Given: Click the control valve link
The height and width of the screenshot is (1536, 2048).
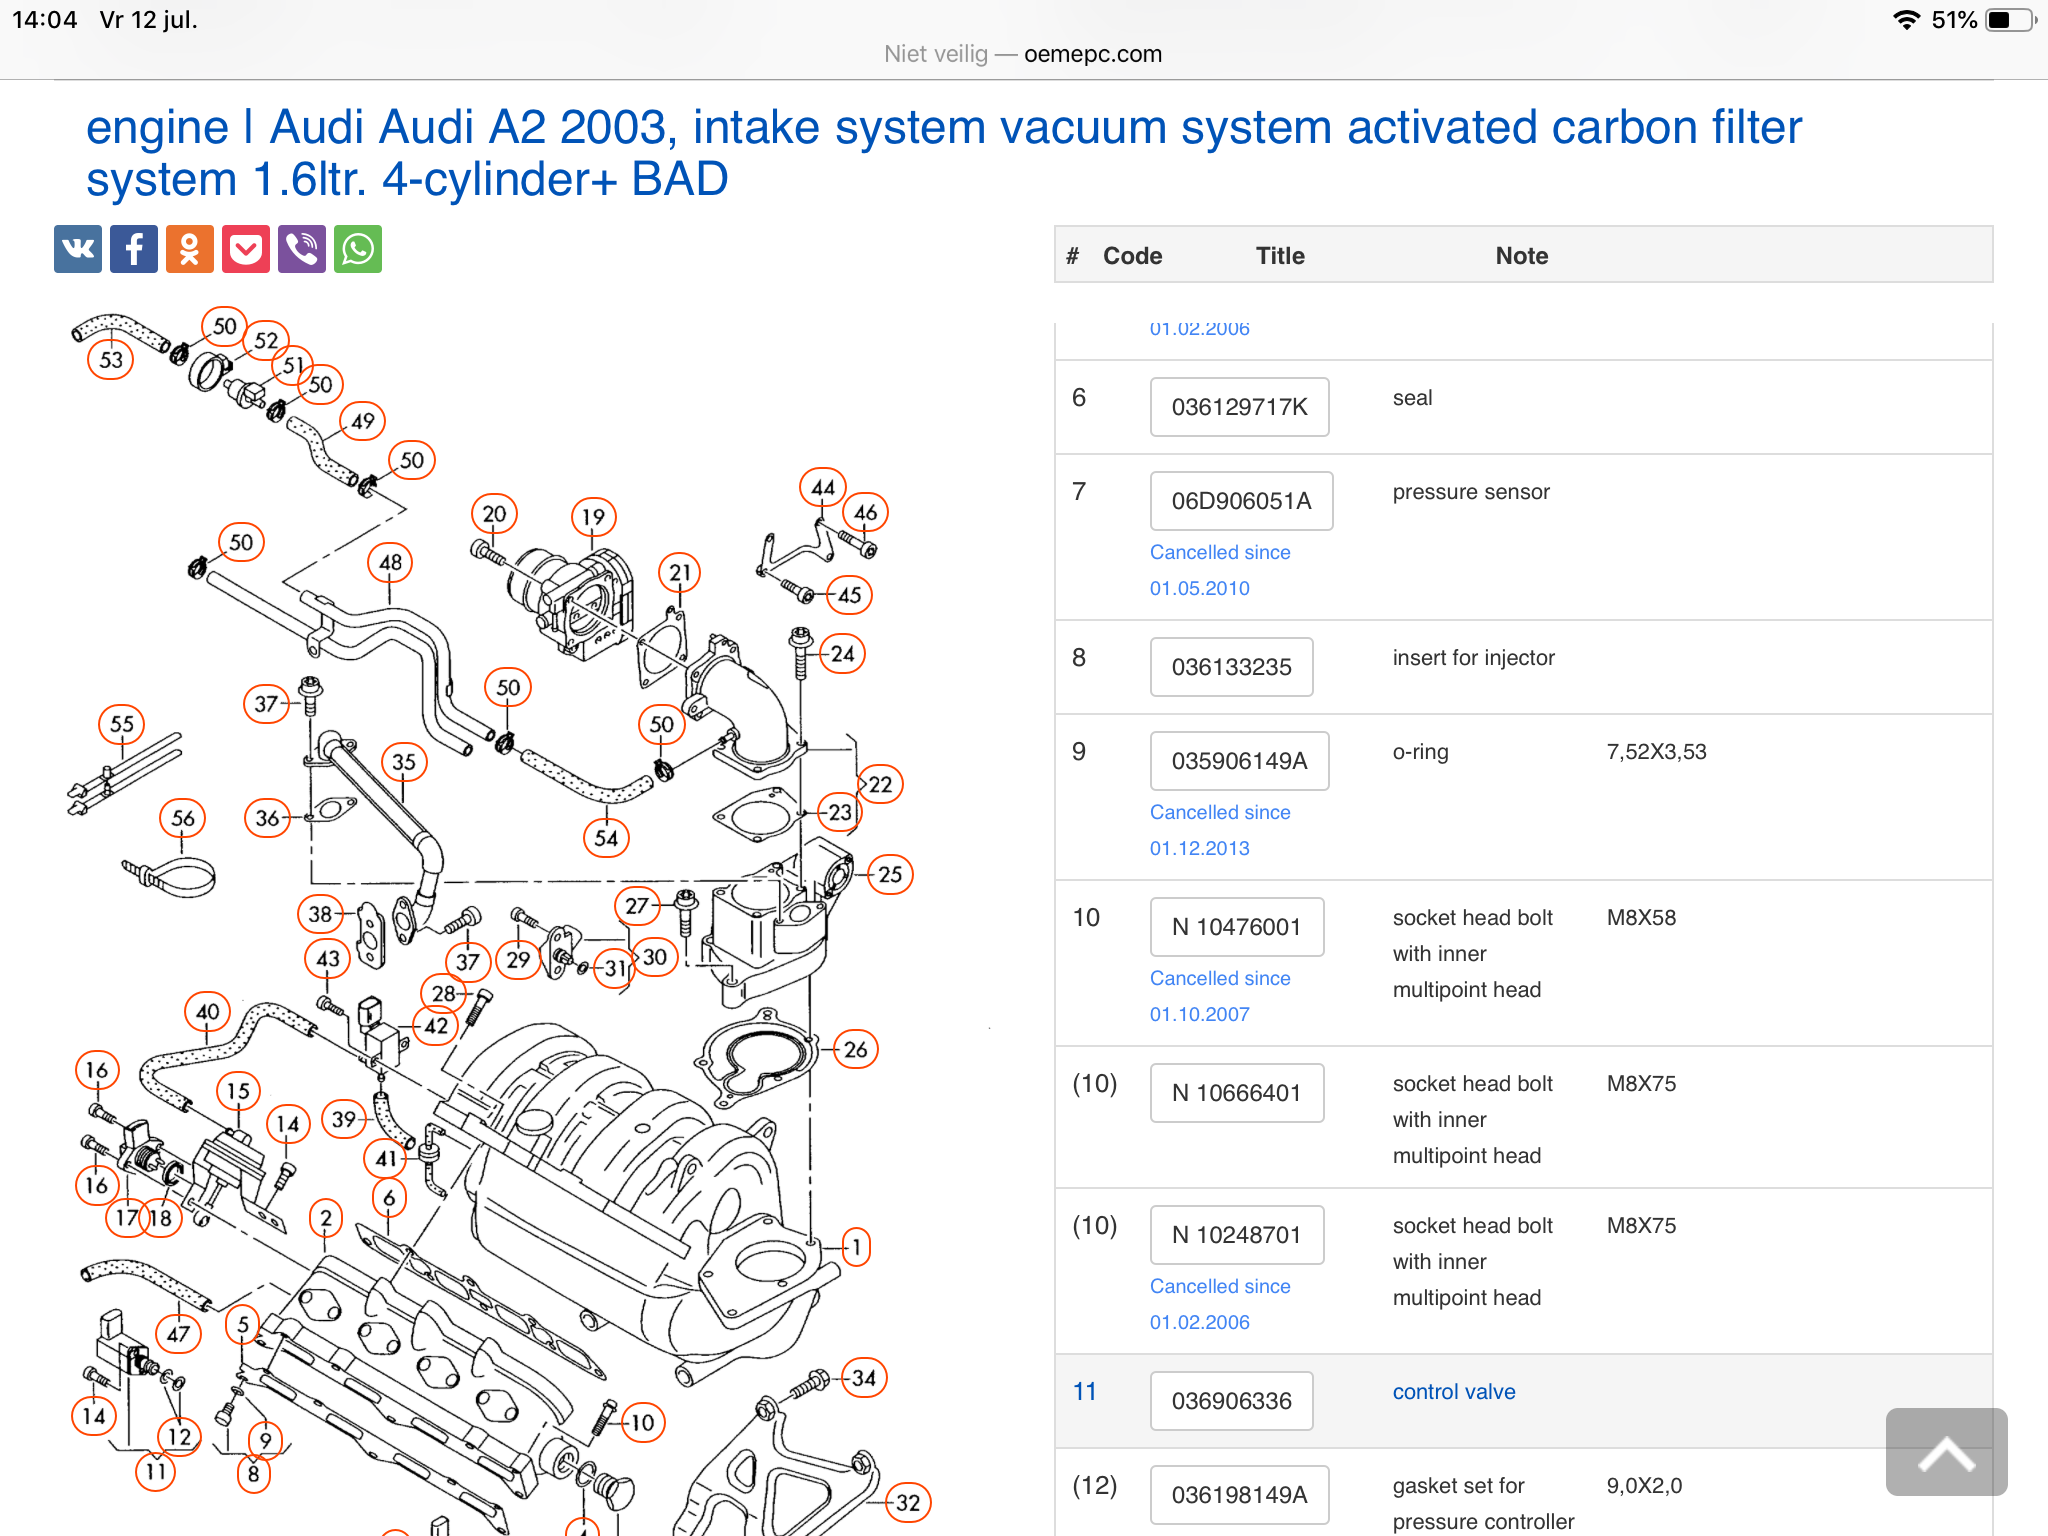Looking at the screenshot, I should coord(1454,1392).
